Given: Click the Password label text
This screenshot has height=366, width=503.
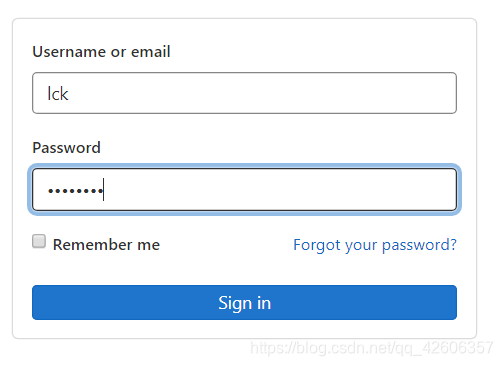Looking at the screenshot, I should (x=66, y=148).
